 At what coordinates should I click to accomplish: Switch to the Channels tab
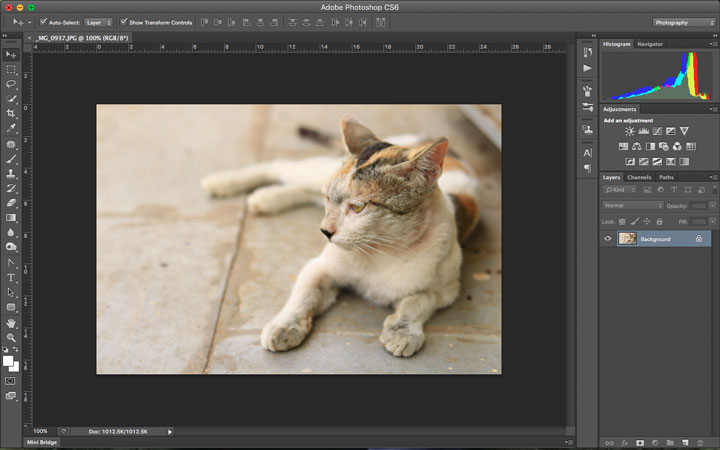[639, 177]
